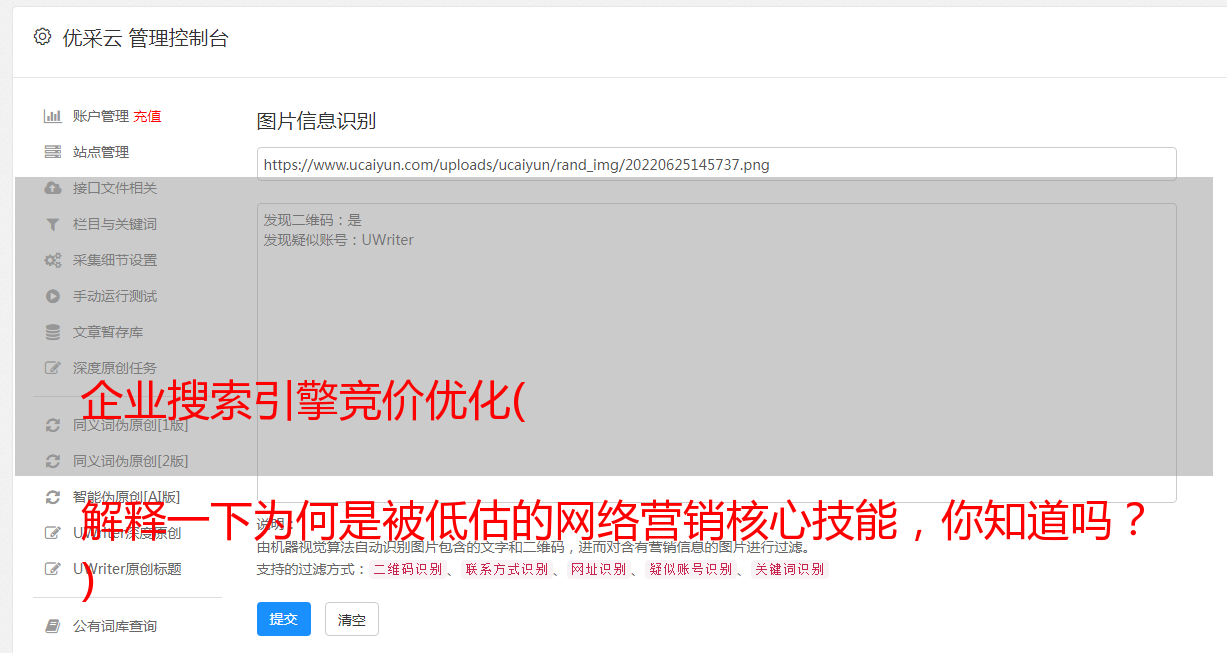
Task: Click the gear icon beside 优采云 管理控制台
Action: (x=42, y=37)
